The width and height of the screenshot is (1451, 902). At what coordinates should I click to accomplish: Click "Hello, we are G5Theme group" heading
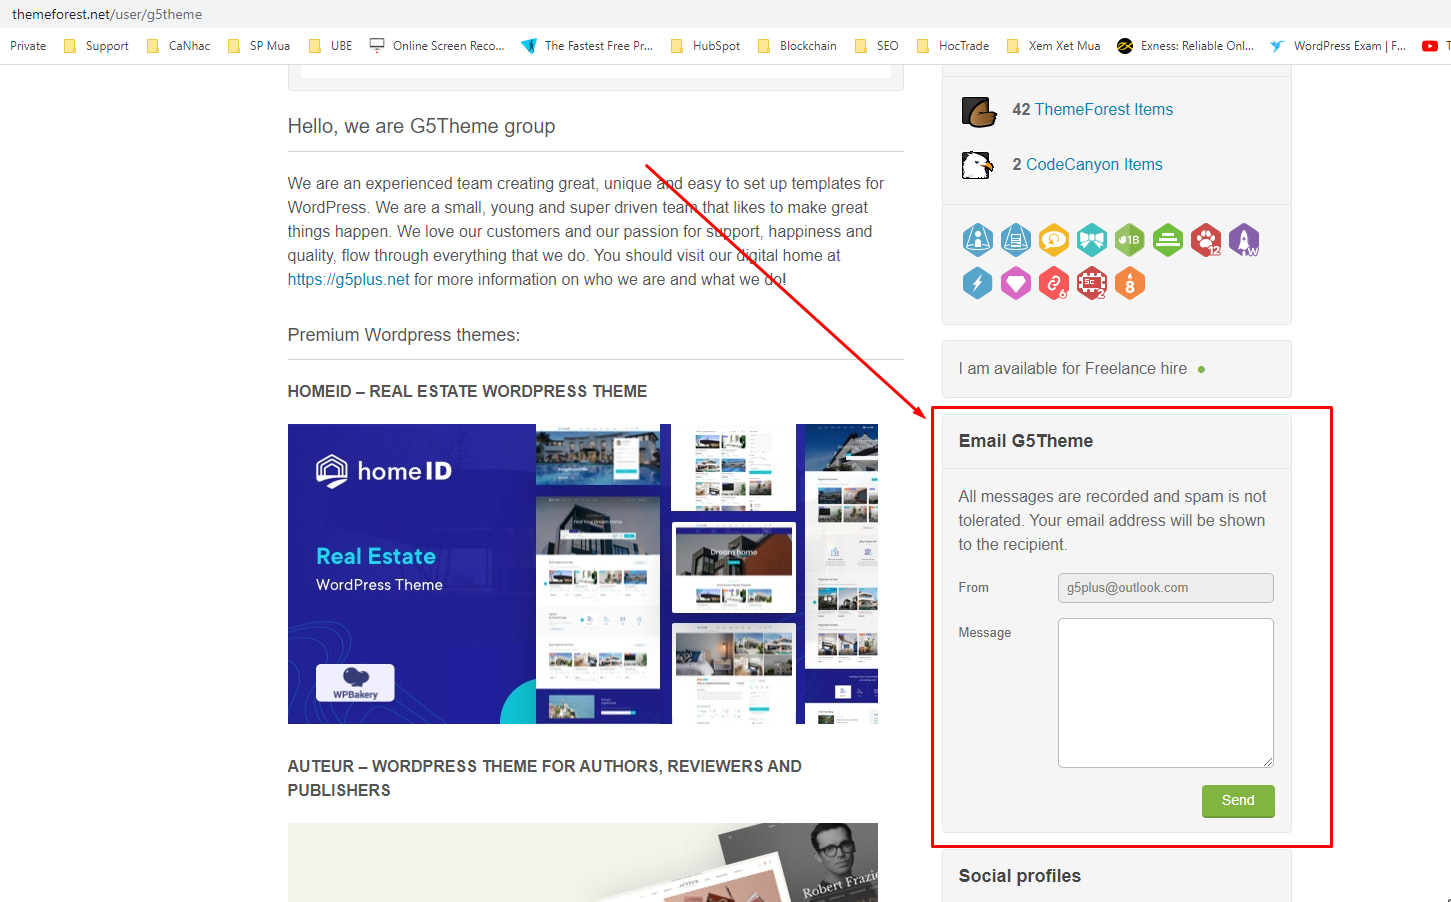tap(421, 126)
